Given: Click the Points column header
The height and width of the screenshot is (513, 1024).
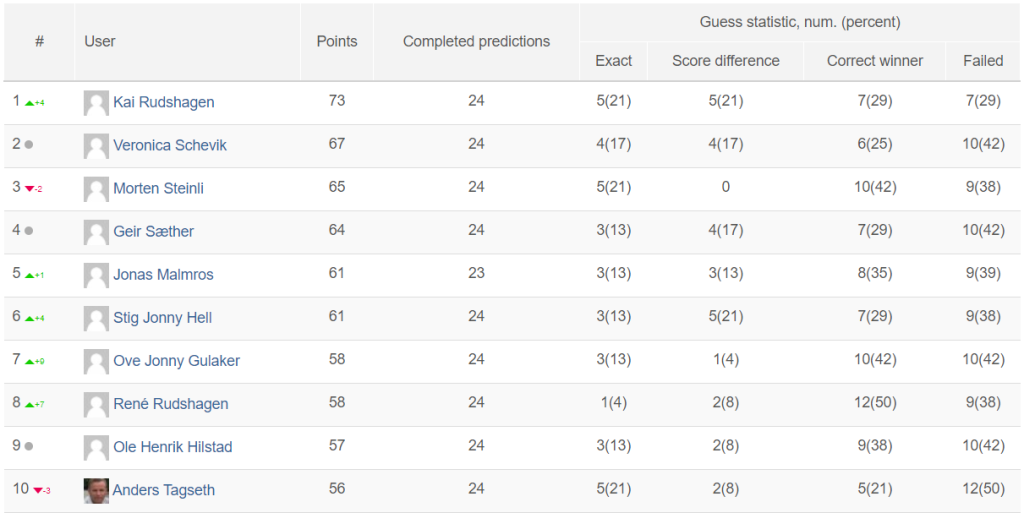Looking at the screenshot, I should click(337, 41).
